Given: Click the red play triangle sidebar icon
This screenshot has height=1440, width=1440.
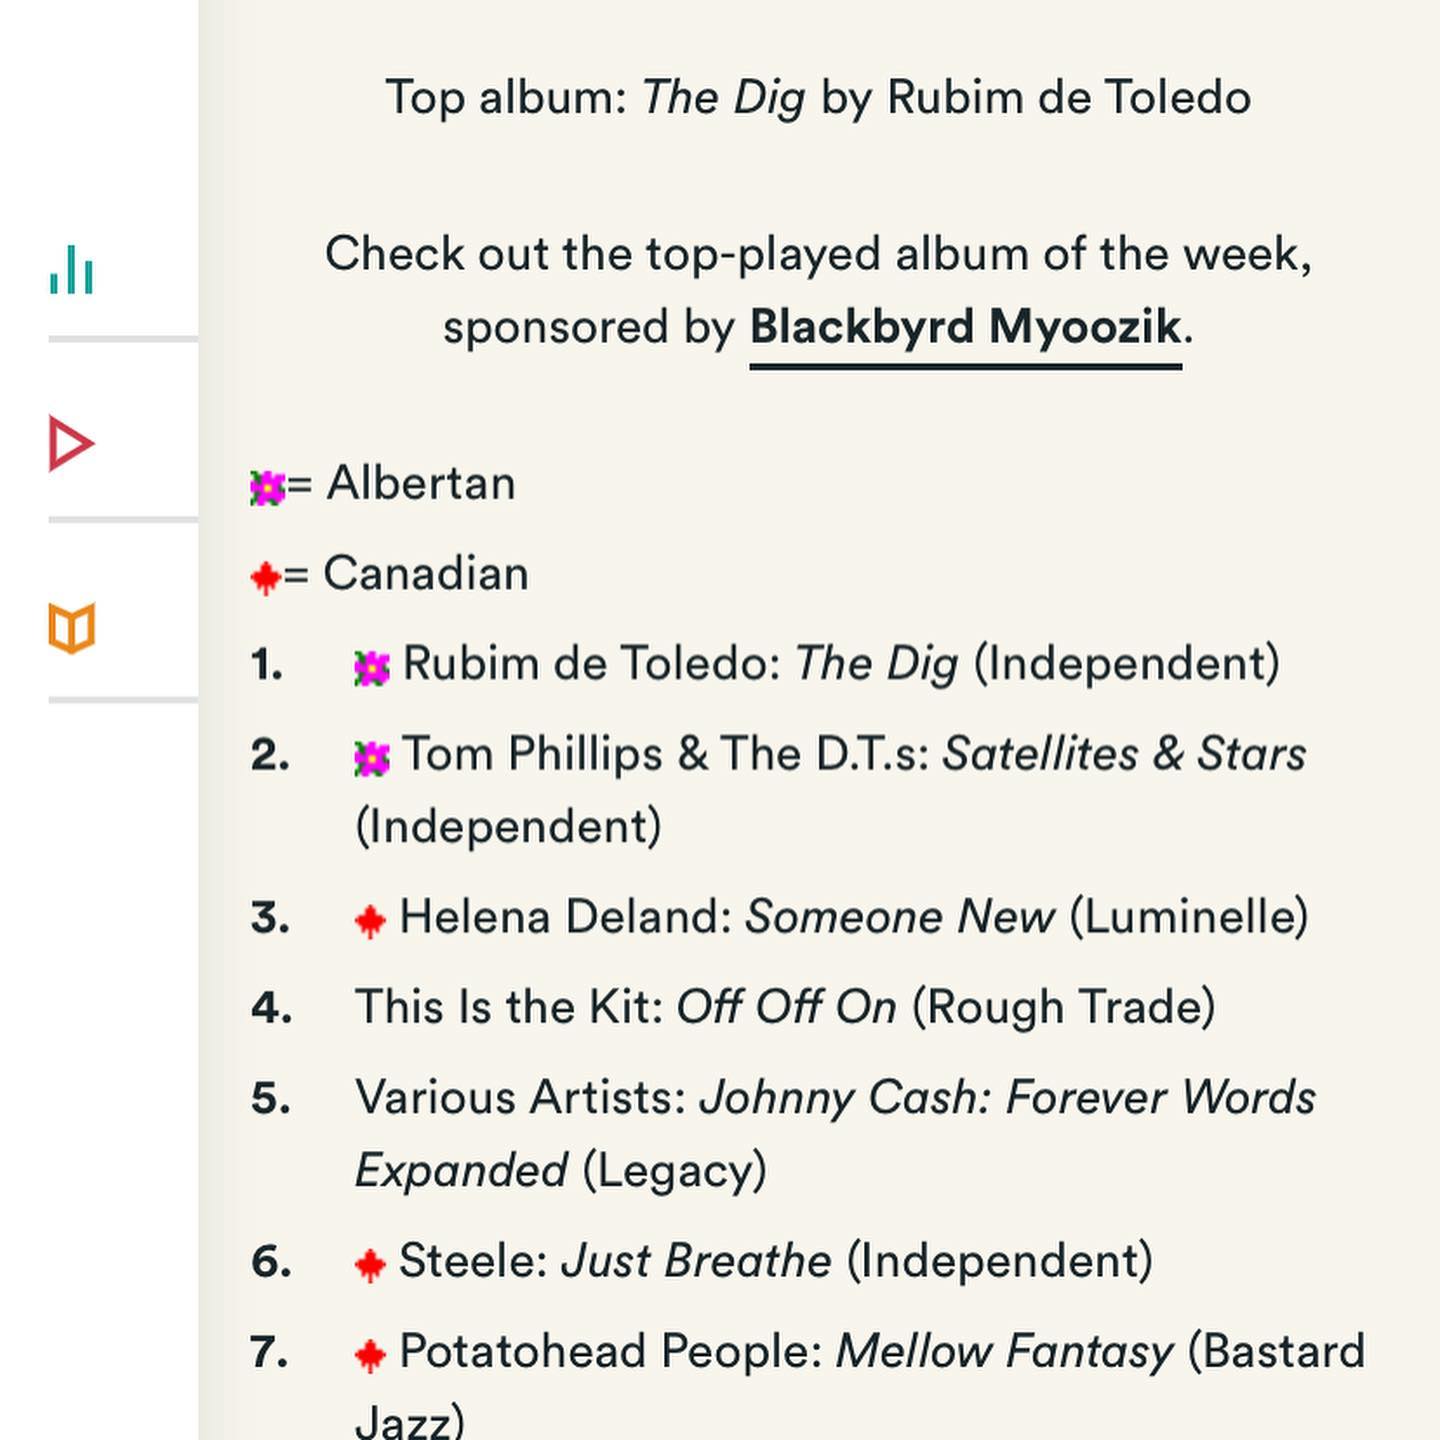Looking at the screenshot, I should pyautogui.click(x=71, y=444).
